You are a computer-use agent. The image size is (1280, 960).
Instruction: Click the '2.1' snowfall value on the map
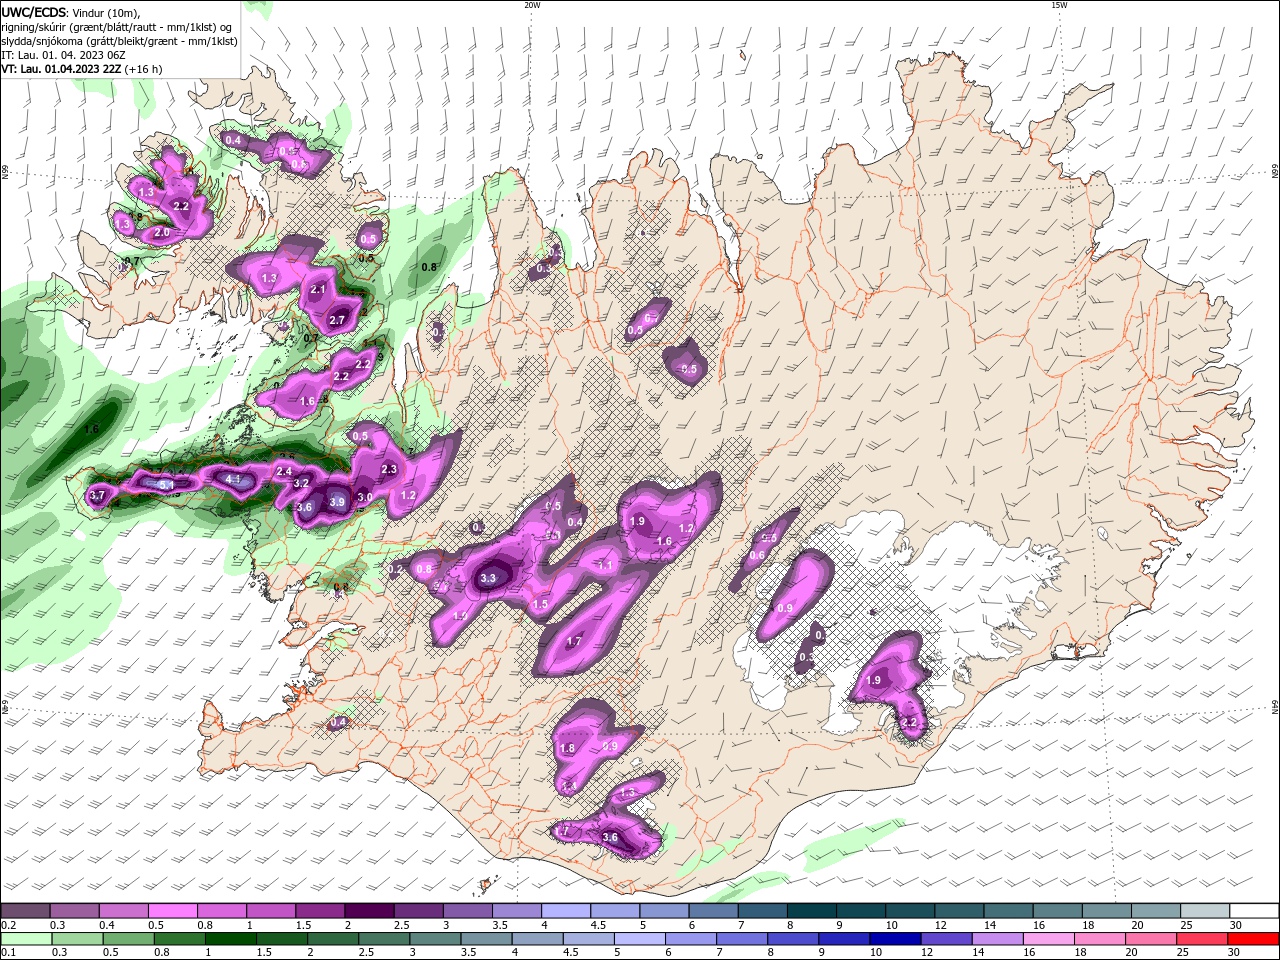(319, 289)
